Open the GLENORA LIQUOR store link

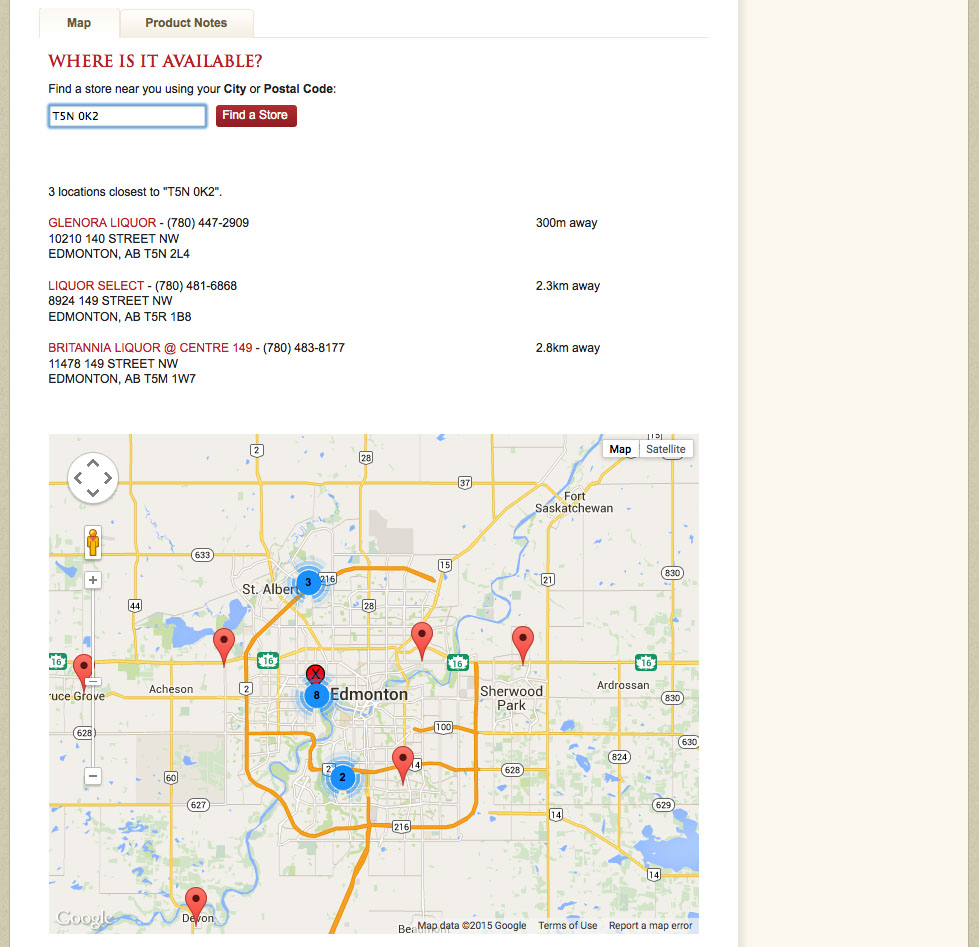click(x=102, y=223)
